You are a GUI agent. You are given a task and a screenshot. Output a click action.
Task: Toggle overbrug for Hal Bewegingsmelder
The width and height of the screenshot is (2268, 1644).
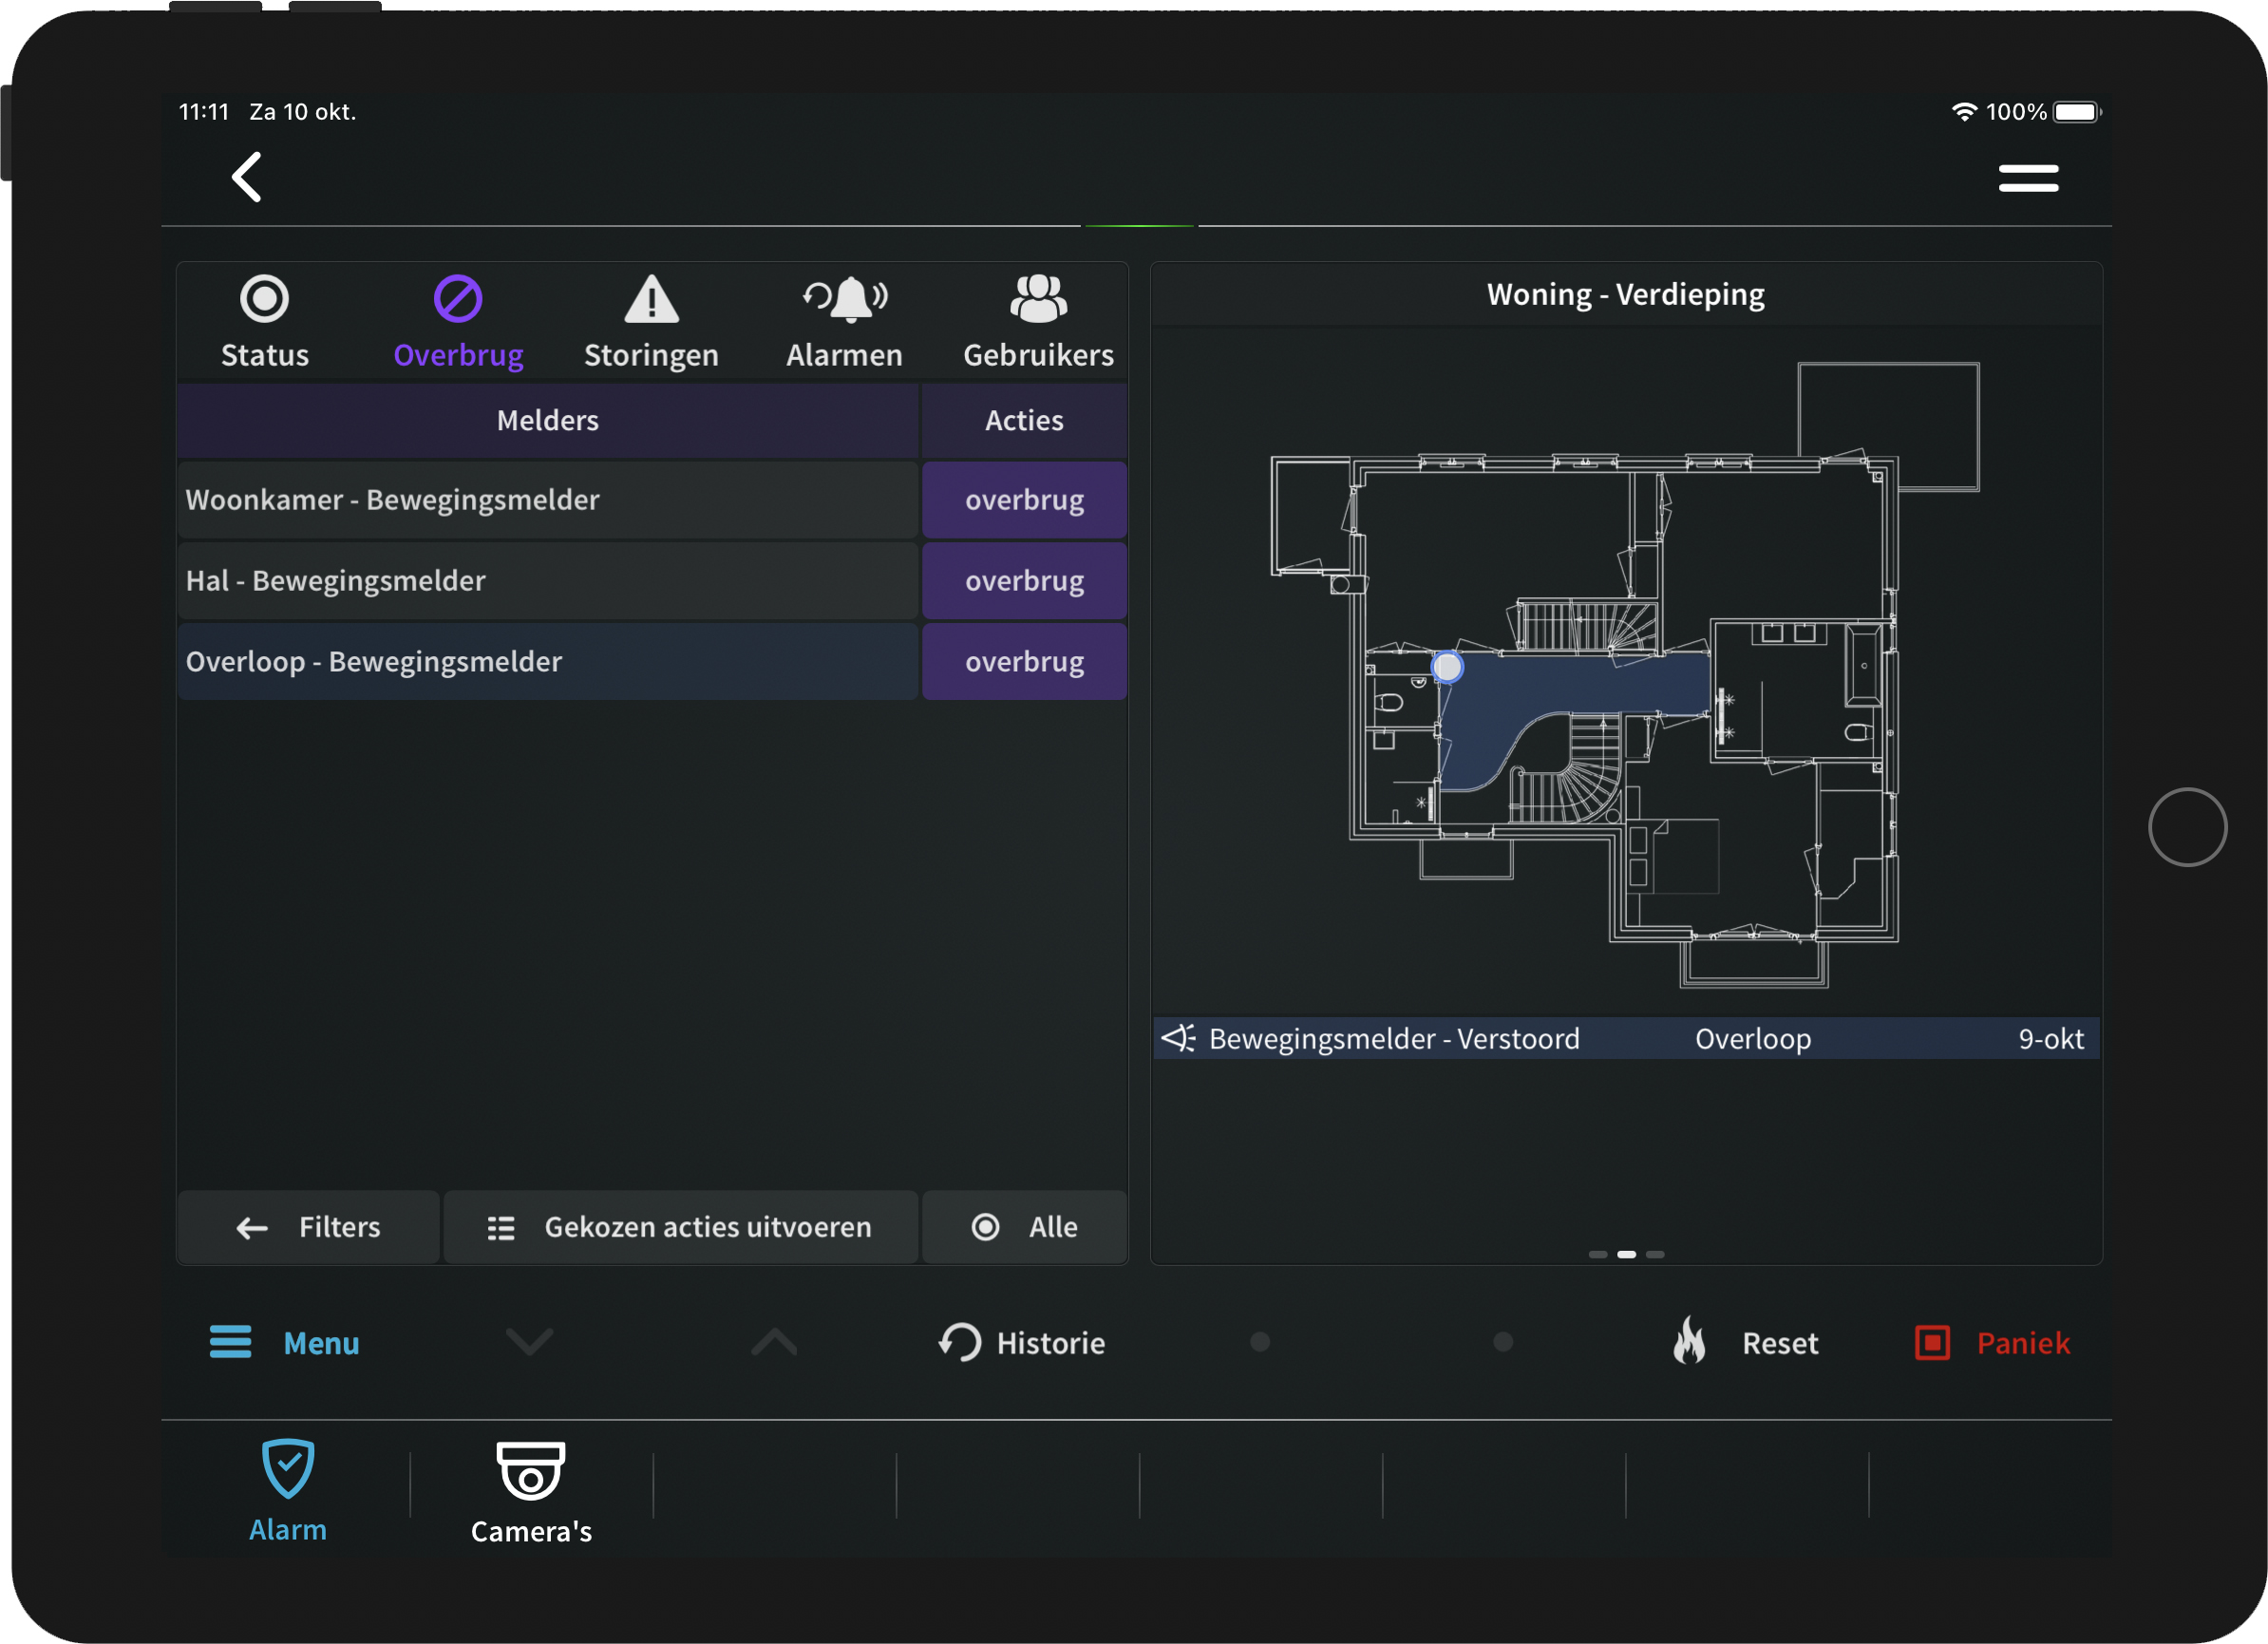(1024, 581)
